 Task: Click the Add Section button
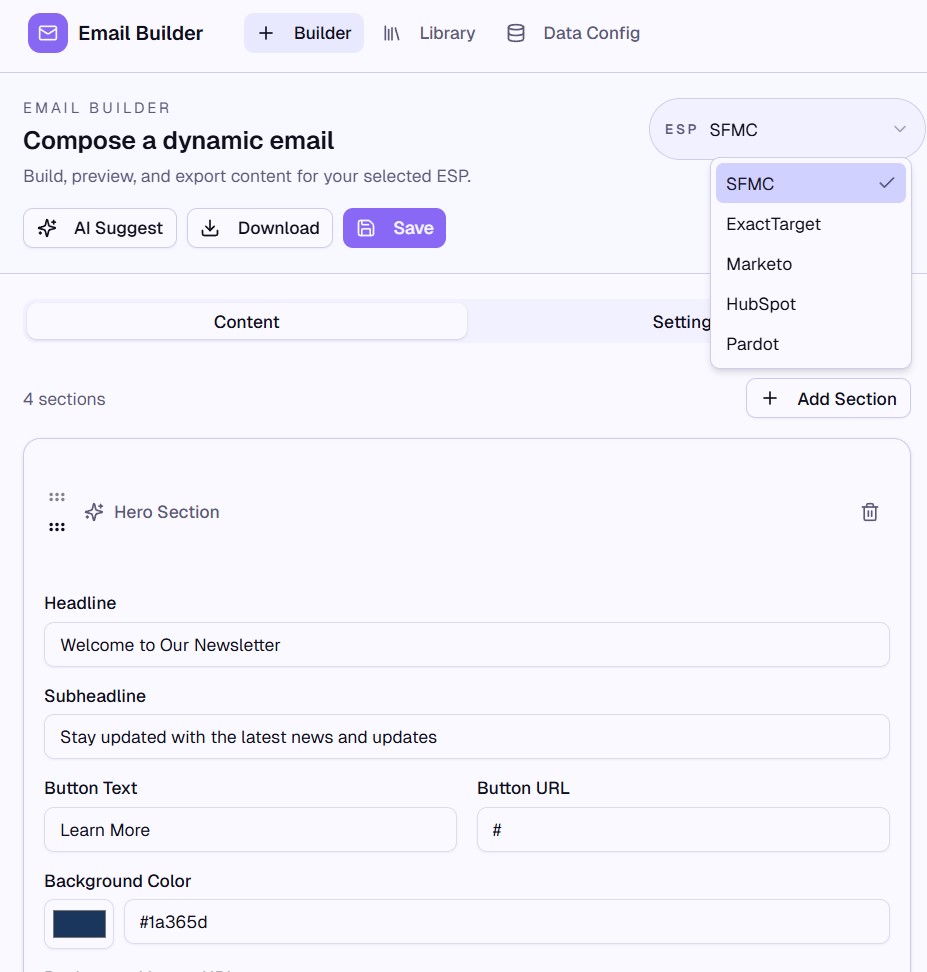pos(828,398)
